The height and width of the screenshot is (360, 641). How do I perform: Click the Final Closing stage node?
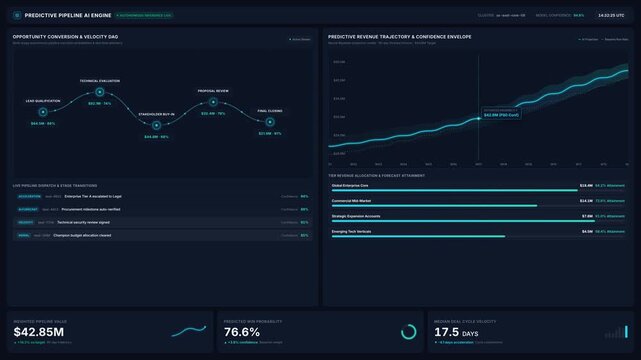click(x=270, y=122)
